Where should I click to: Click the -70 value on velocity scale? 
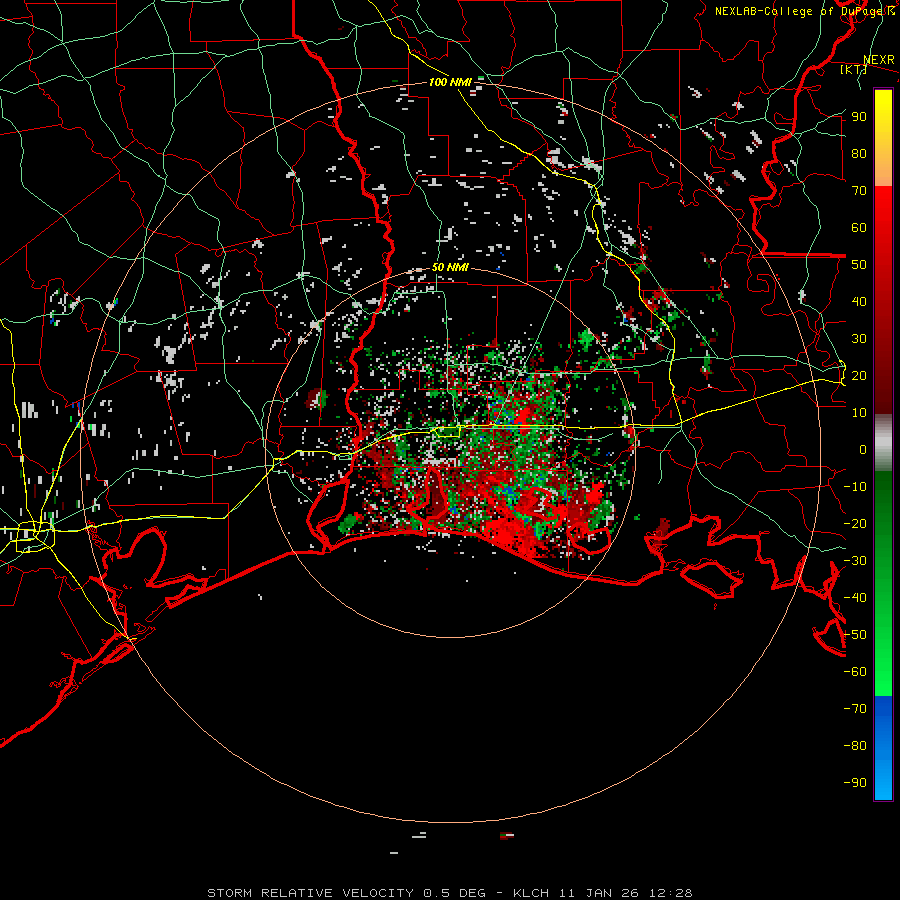click(855, 709)
